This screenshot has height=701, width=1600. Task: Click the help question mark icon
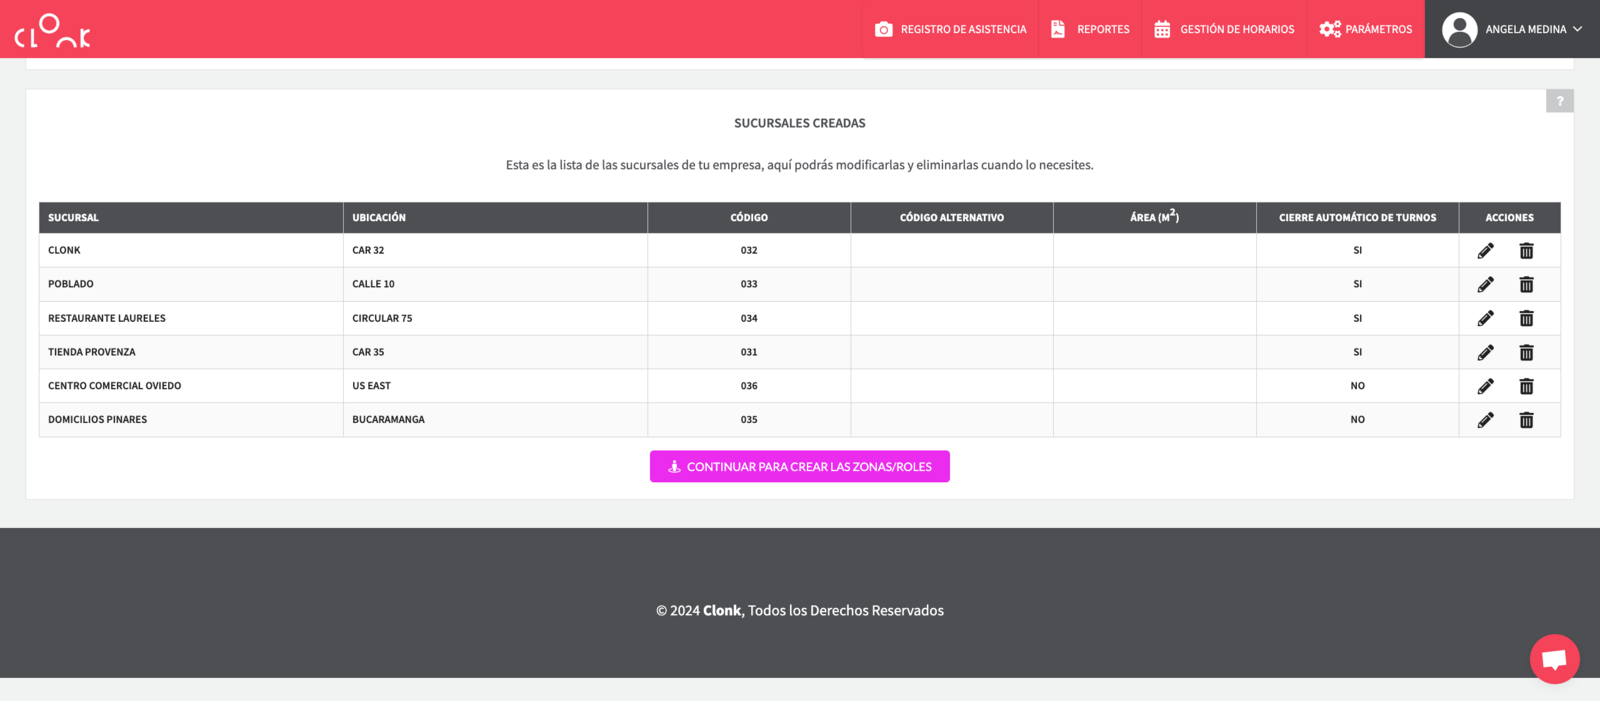pos(1559,101)
